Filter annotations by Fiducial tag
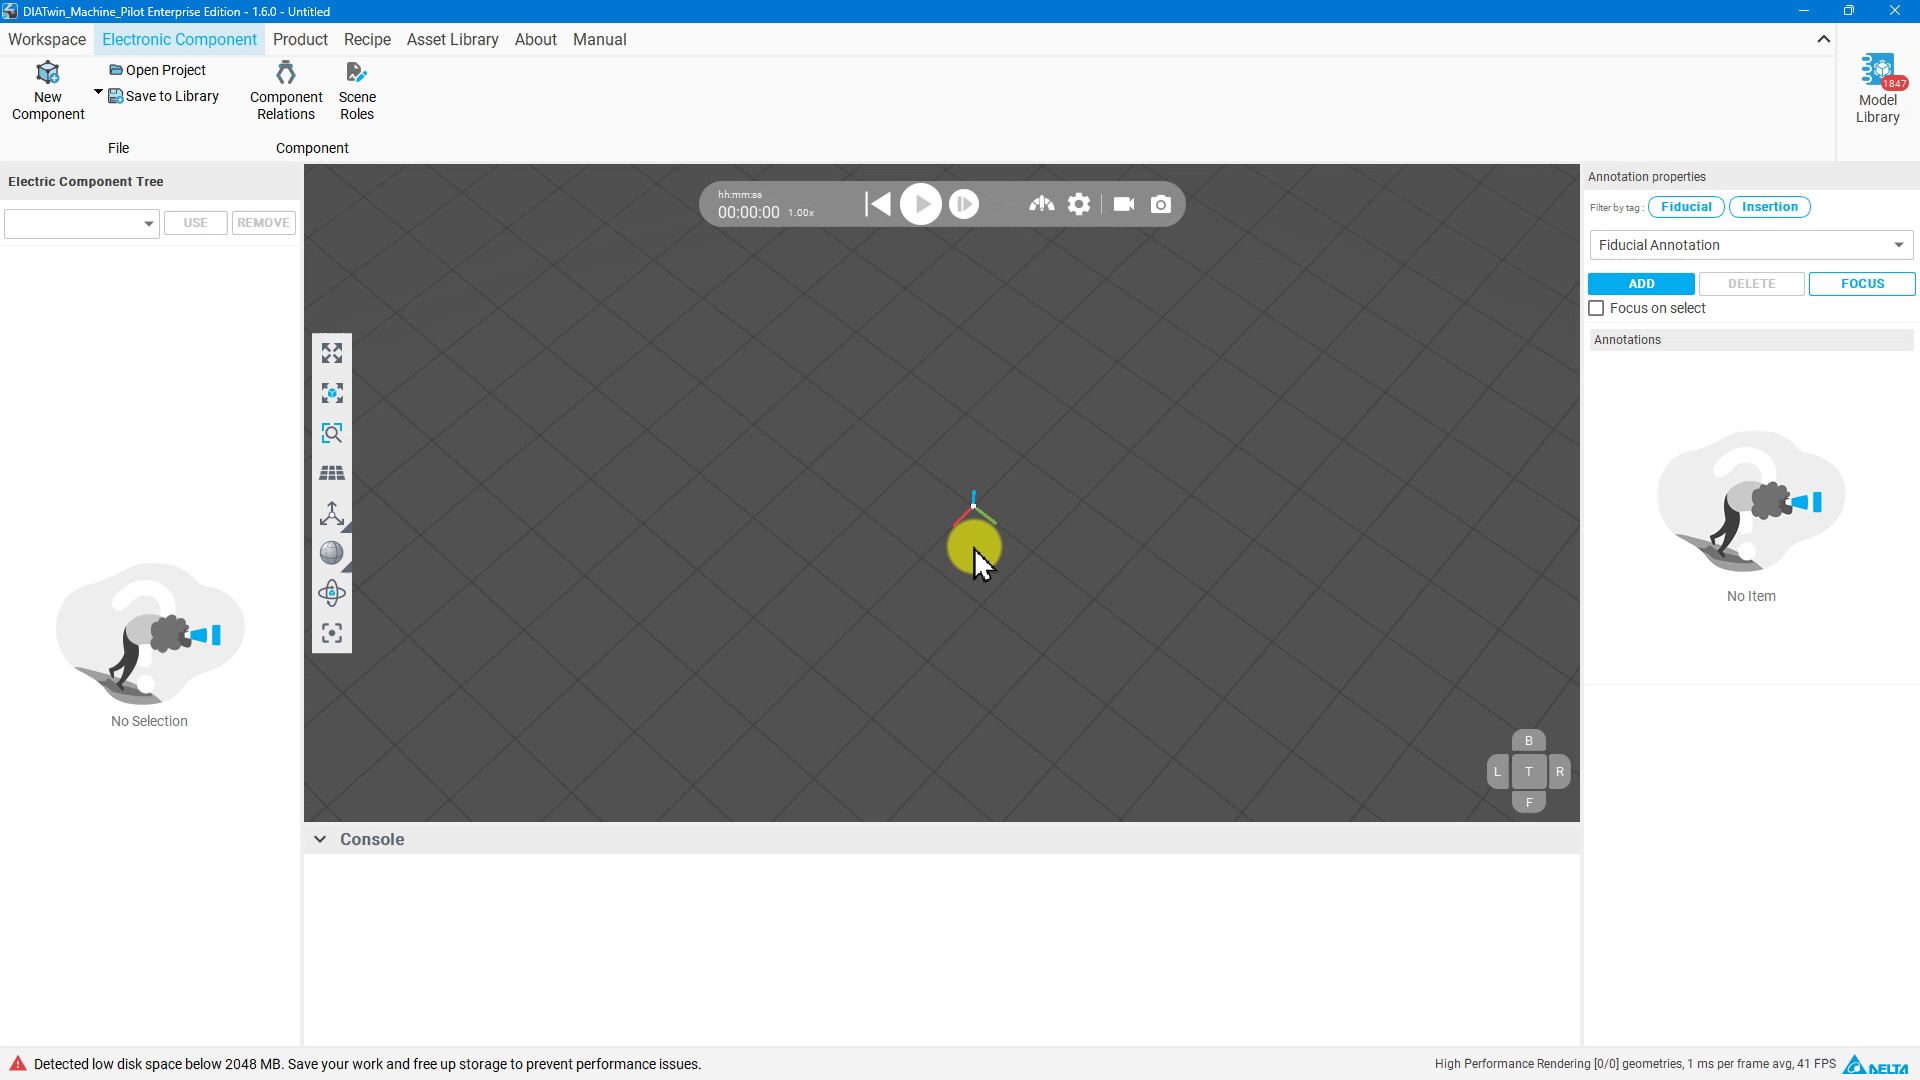1920x1080 pixels. tap(1686, 207)
